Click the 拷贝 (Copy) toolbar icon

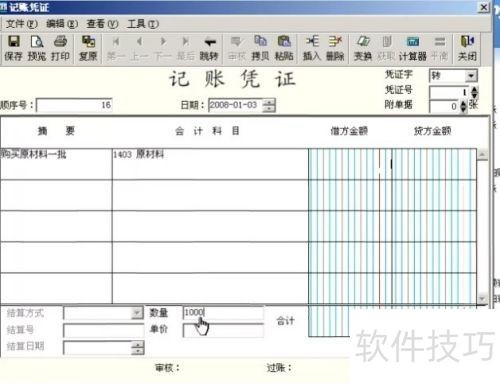[x=260, y=48]
